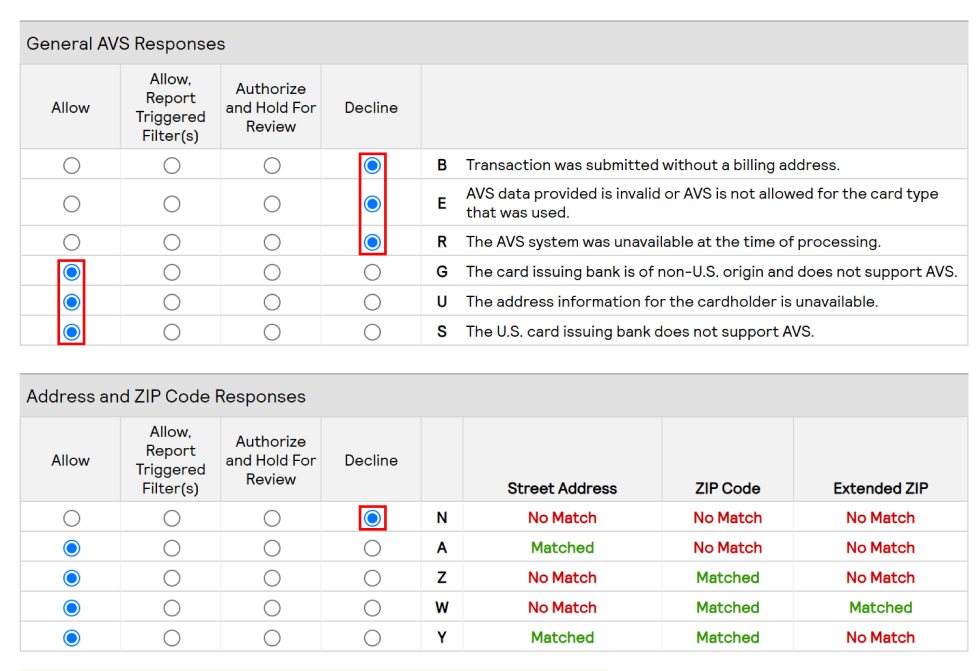Select Allow for code N no match

click(x=71, y=518)
